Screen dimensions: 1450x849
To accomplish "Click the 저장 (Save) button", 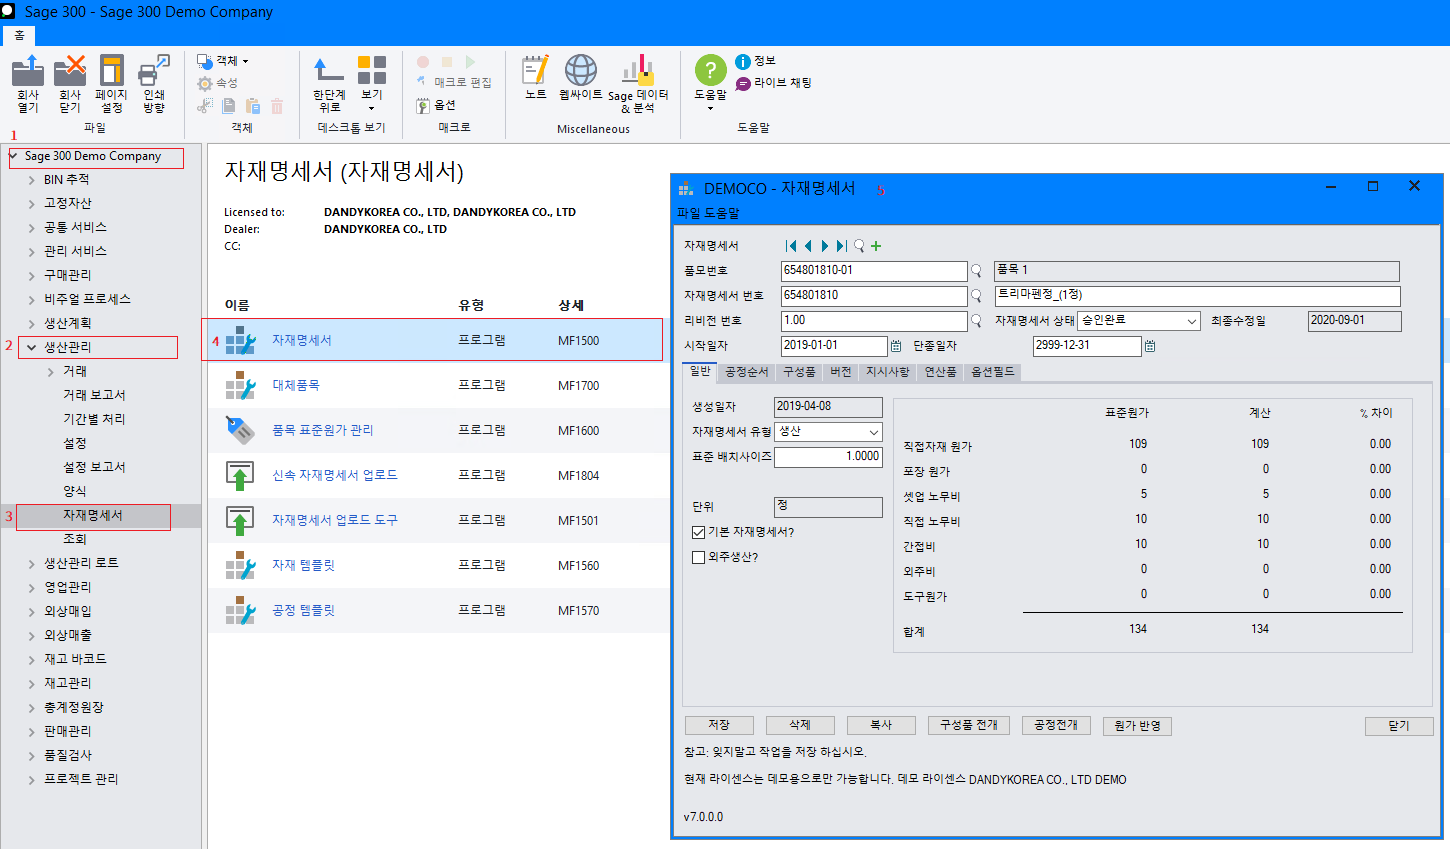I will pyautogui.click(x=718, y=725).
